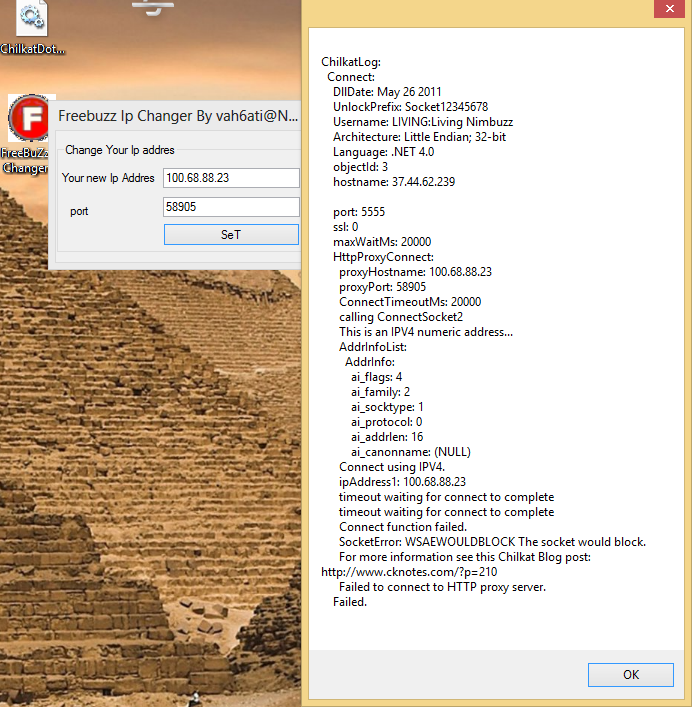The height and width of the screenshot is (707, 692).
Task: Click the SeT button
Action: click(231, 234)
